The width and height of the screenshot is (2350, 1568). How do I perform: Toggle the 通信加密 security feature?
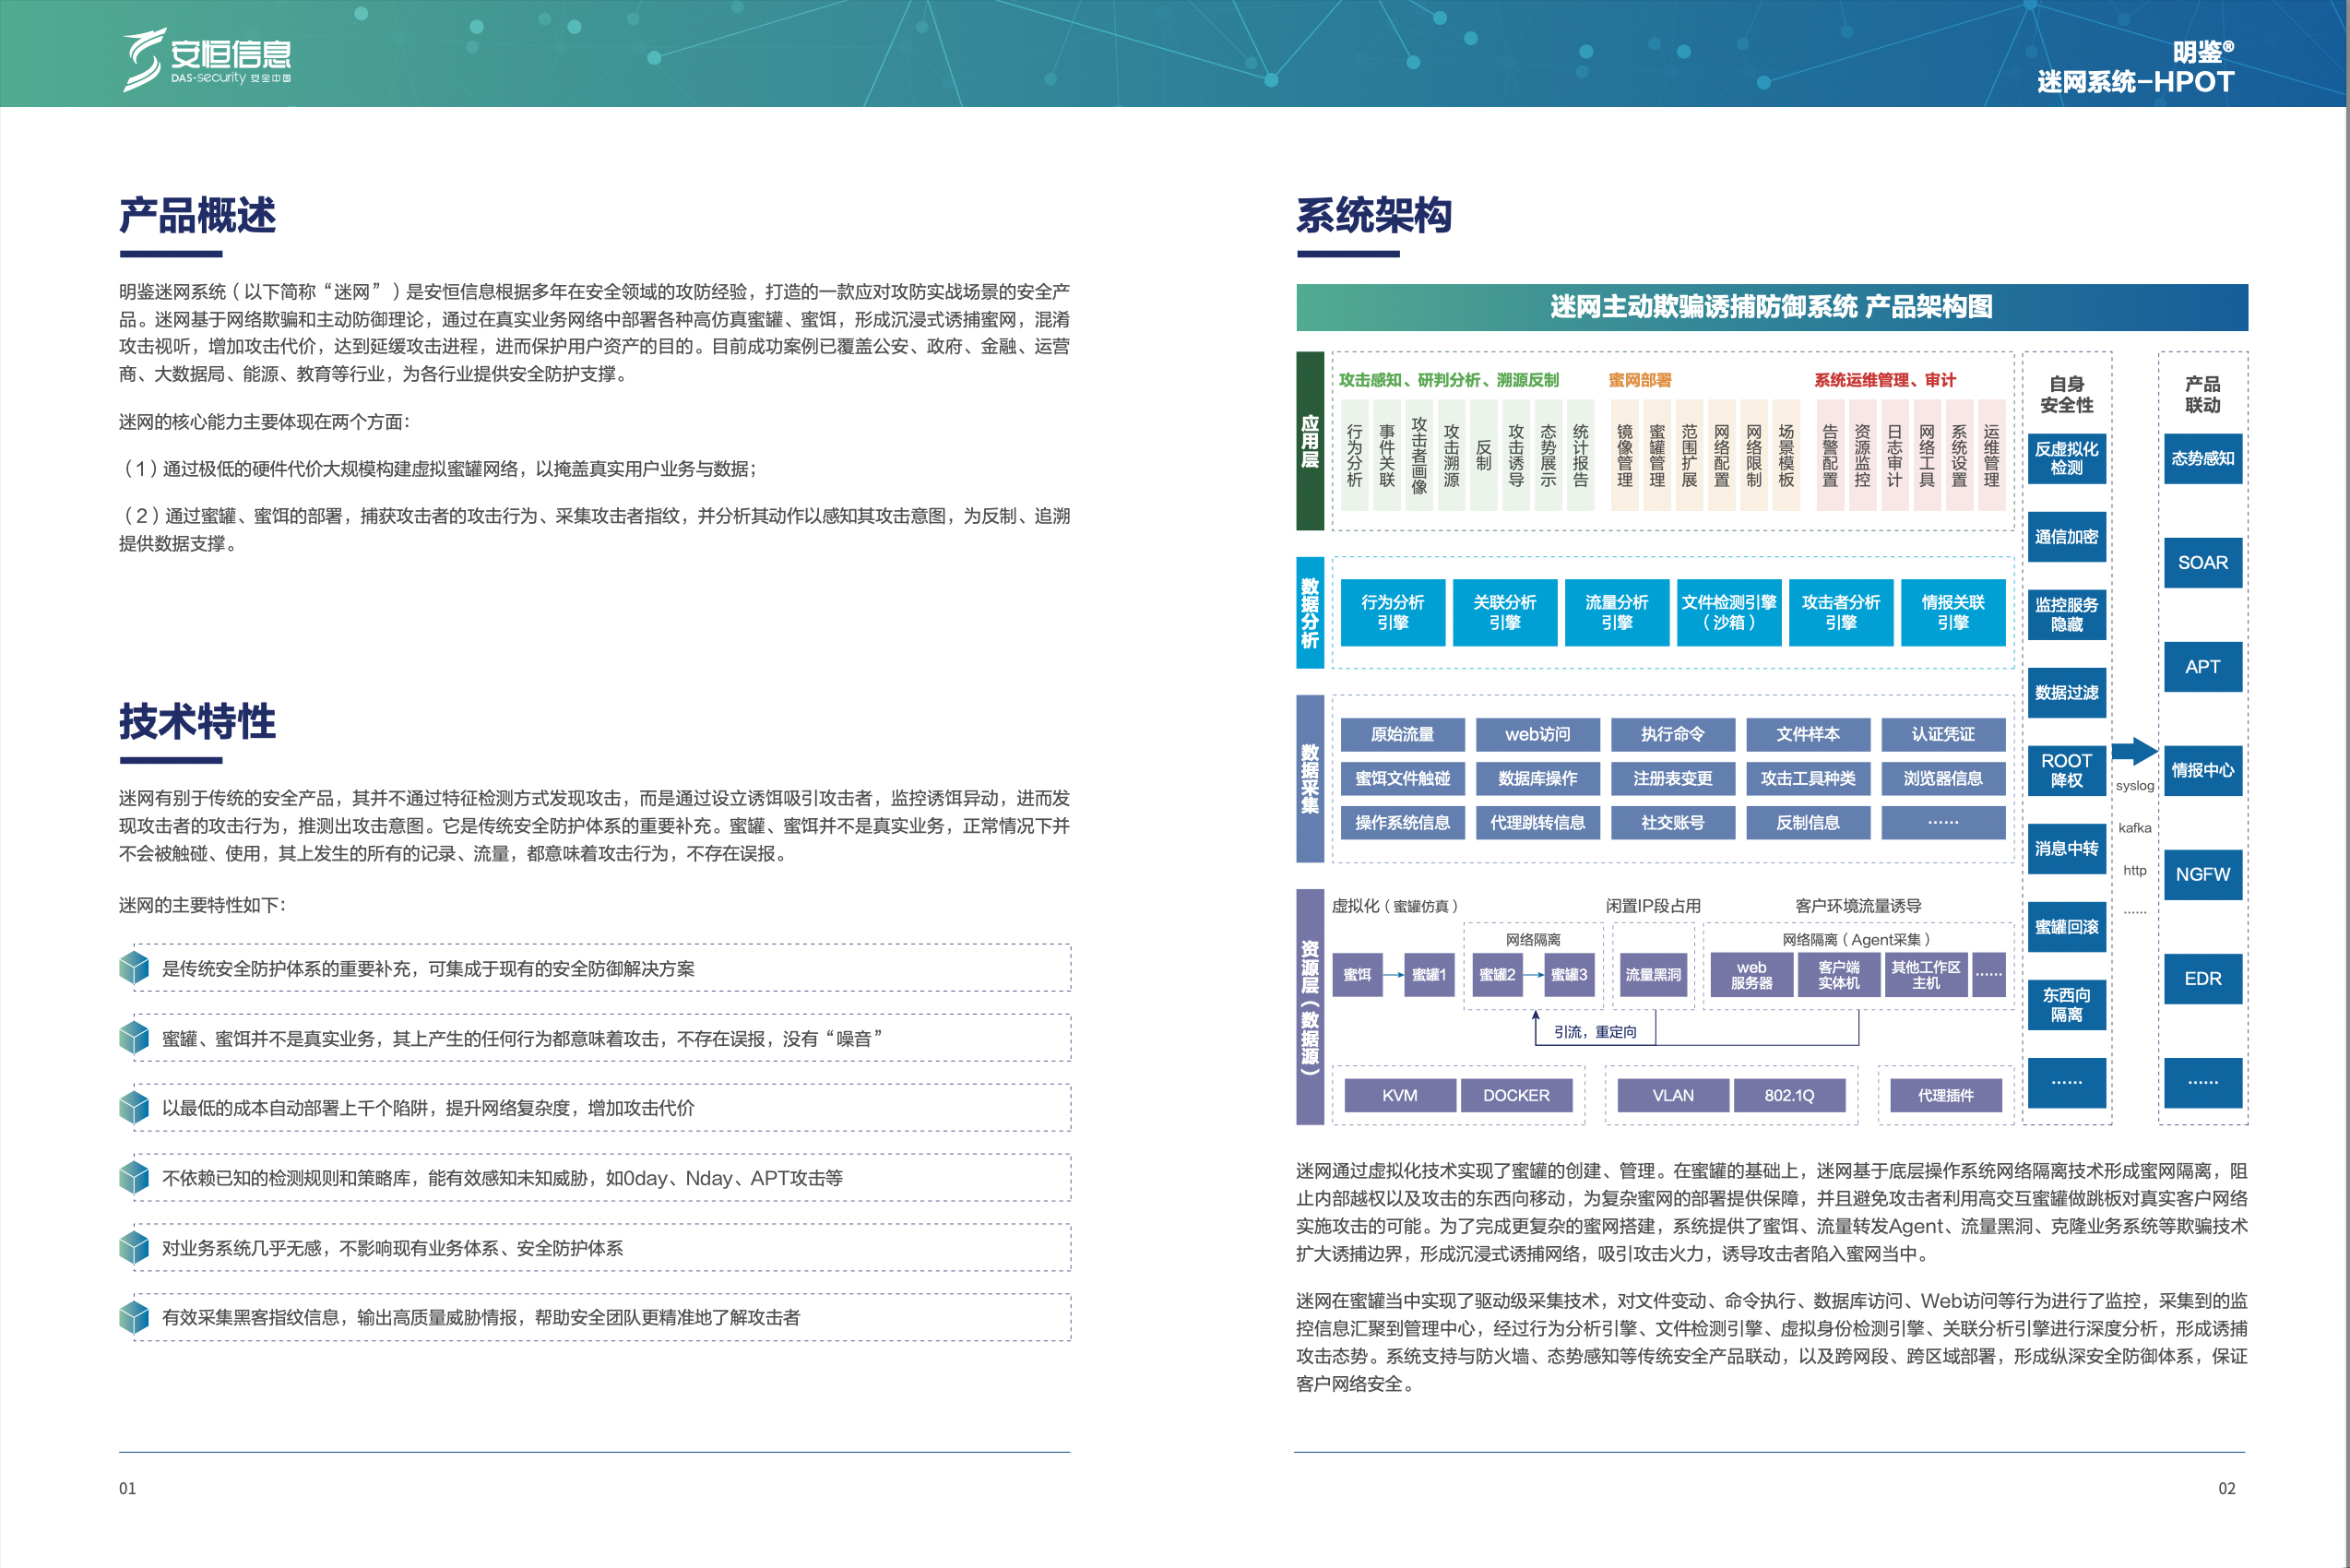click(x=2066, y=536)
